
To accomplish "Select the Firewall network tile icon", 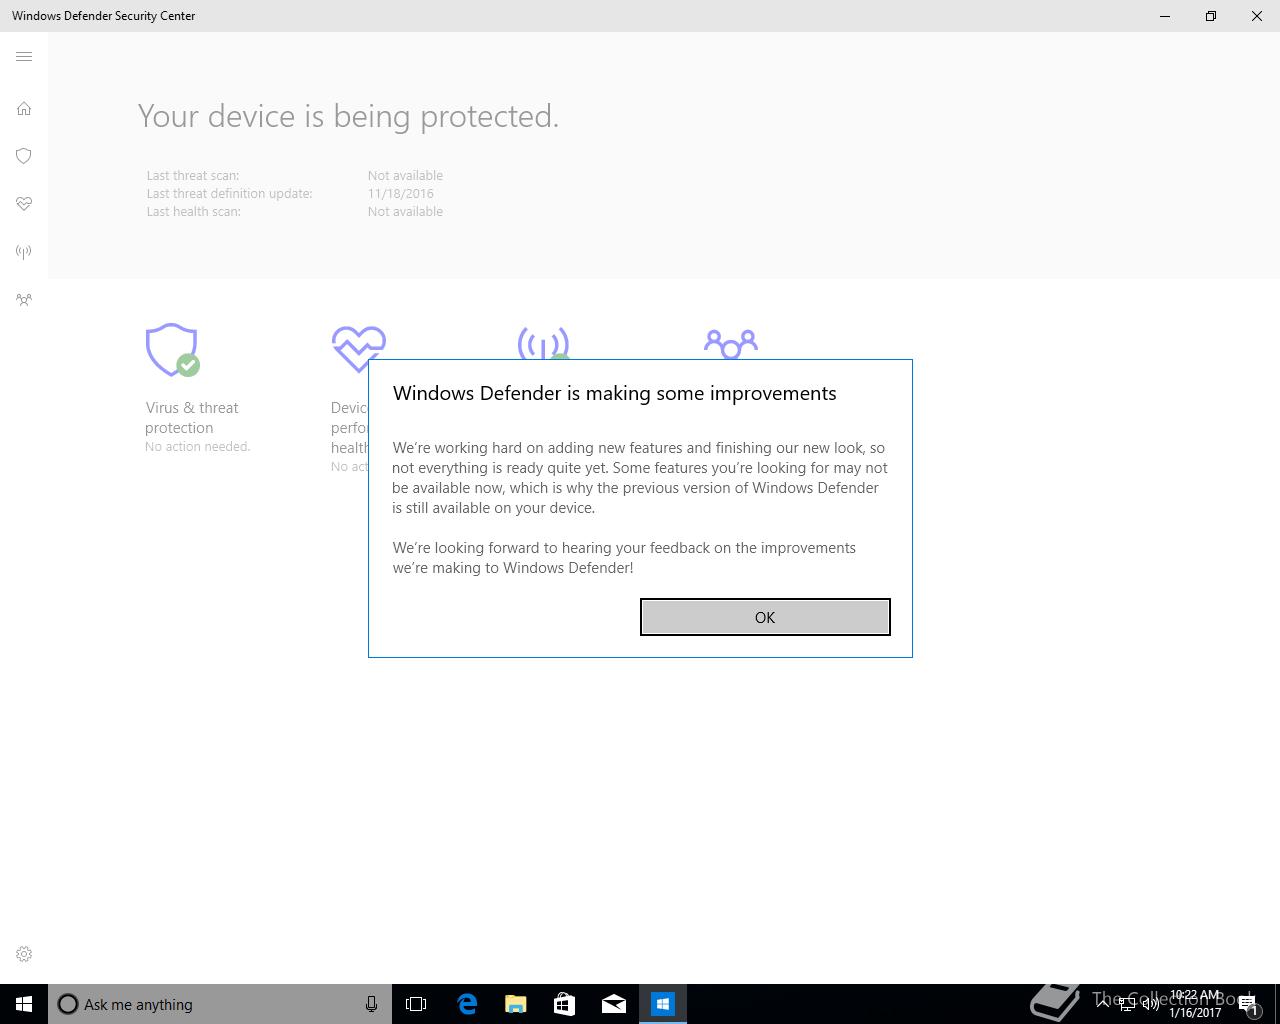I will click(543, 343).
